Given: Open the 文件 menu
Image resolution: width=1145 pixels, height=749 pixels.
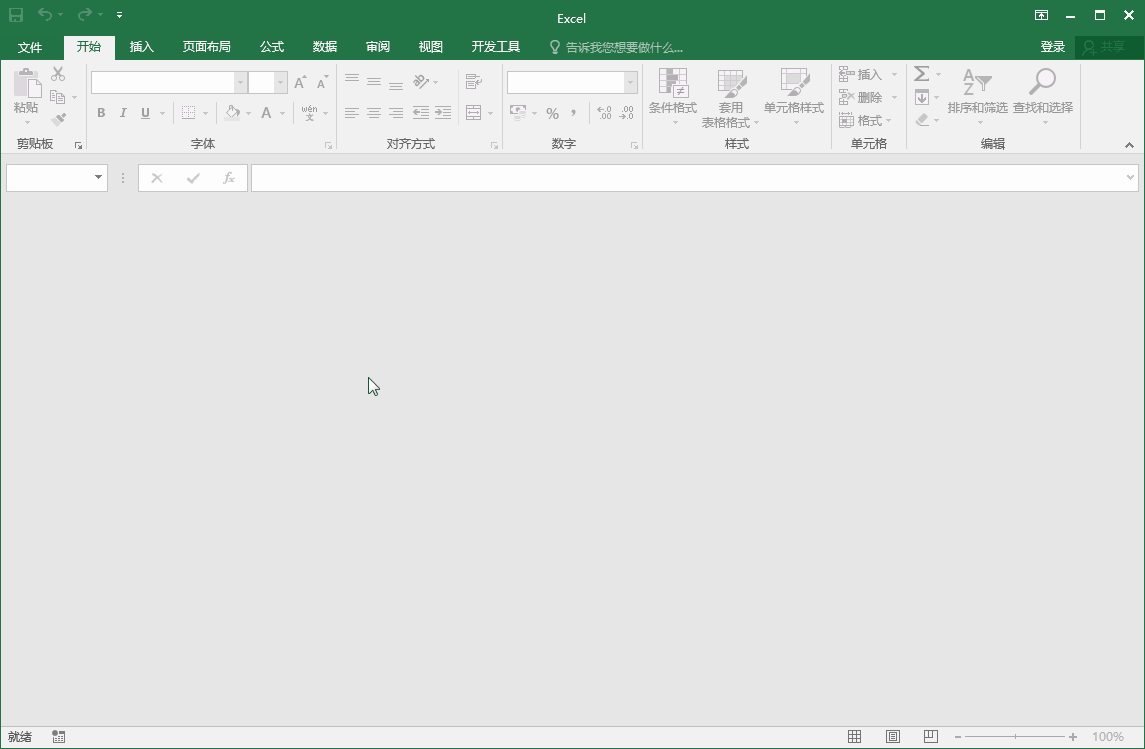Looking at the screenshot, I should 30,46.
